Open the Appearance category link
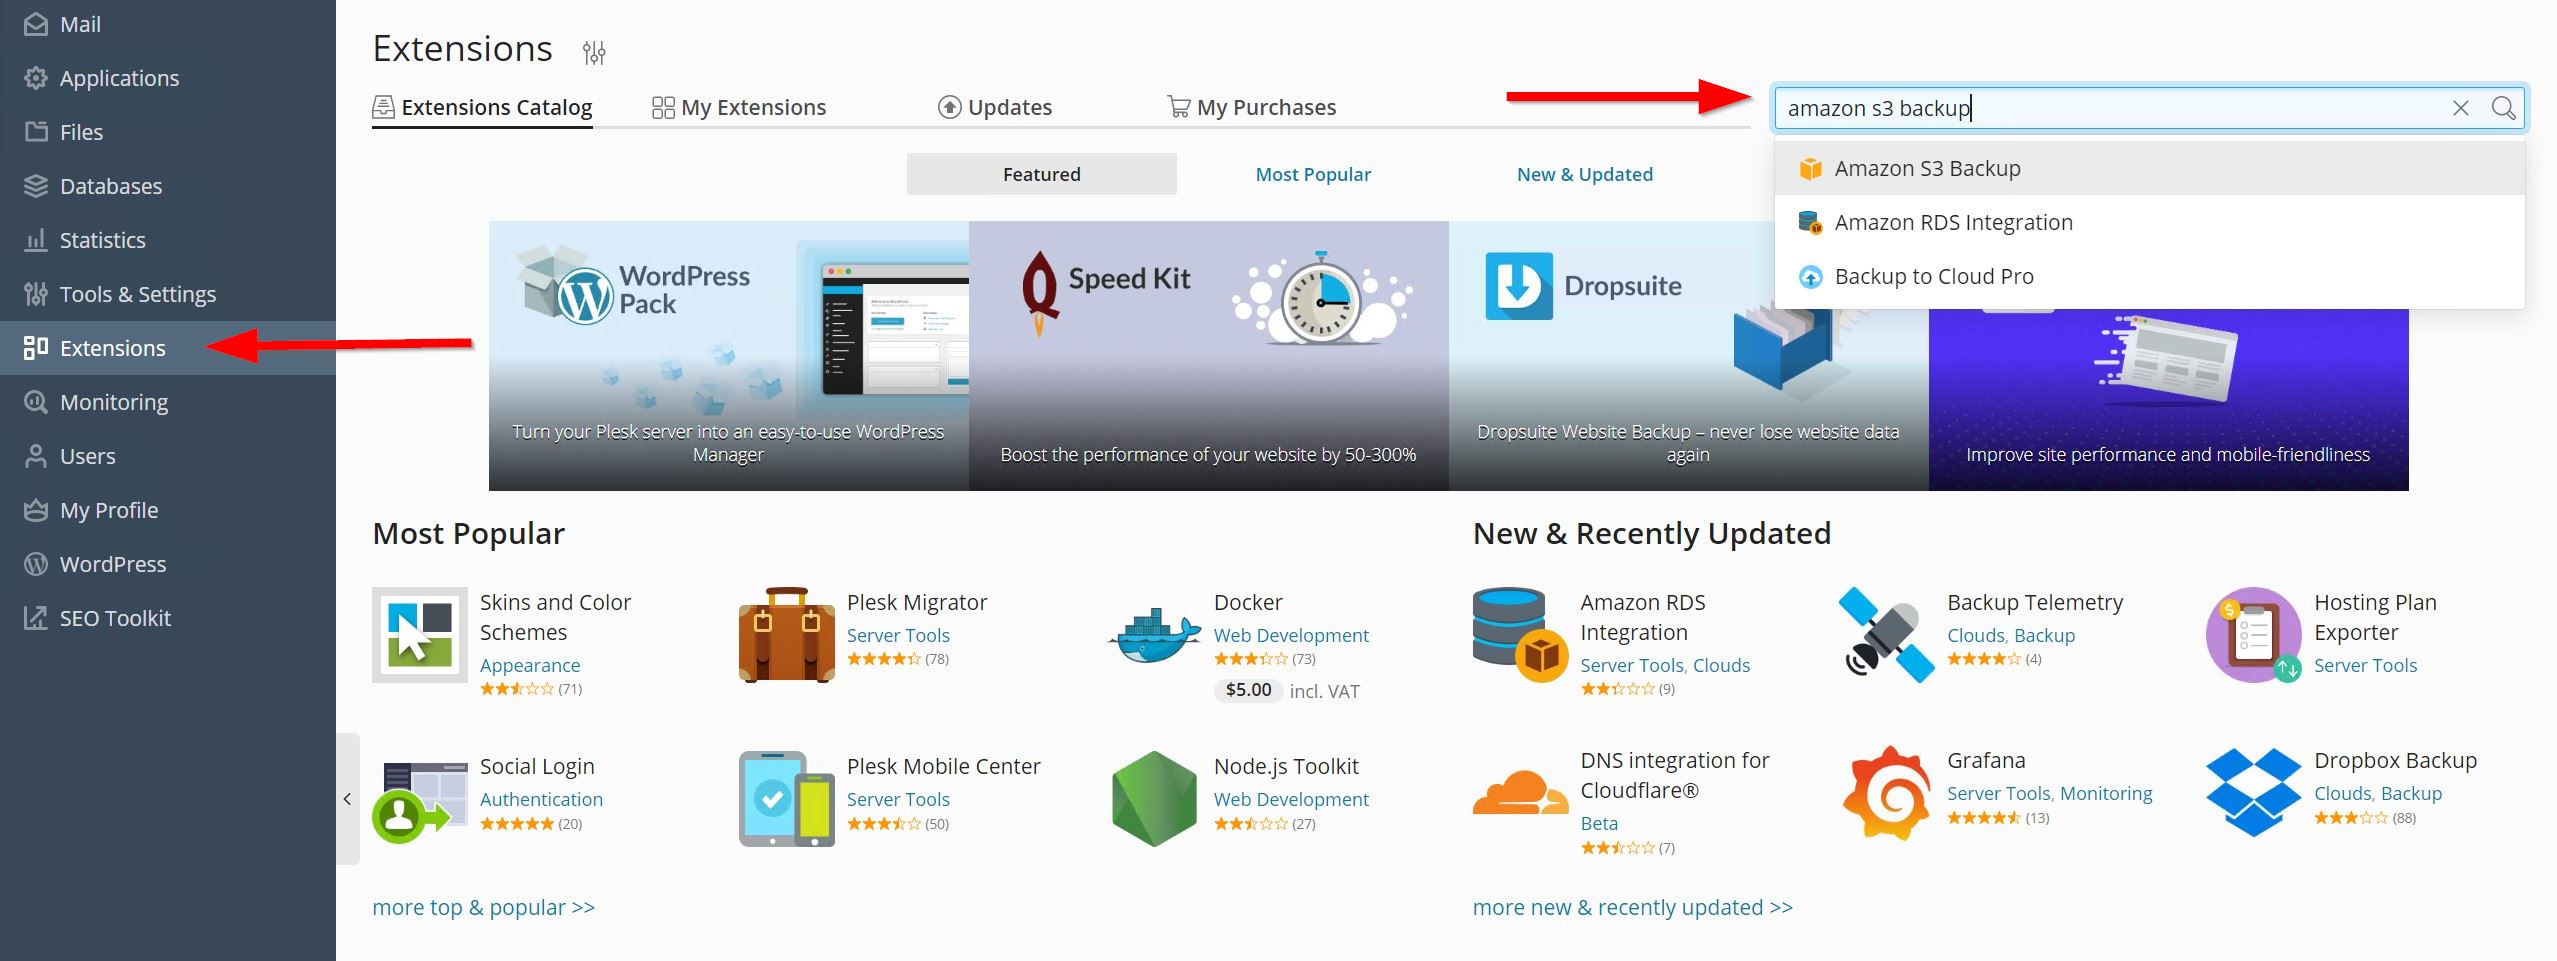This screenshot has width=2557, height=961. 530,665
